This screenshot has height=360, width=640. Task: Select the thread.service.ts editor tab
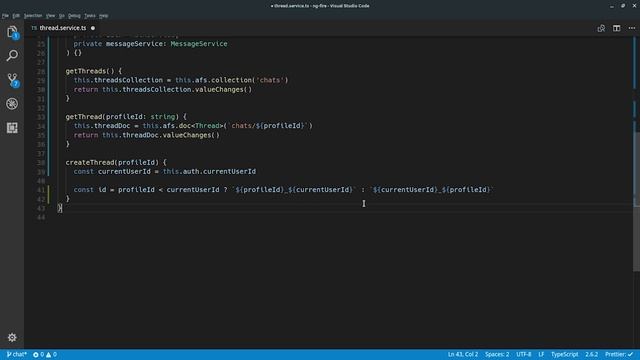coord(62,28)
